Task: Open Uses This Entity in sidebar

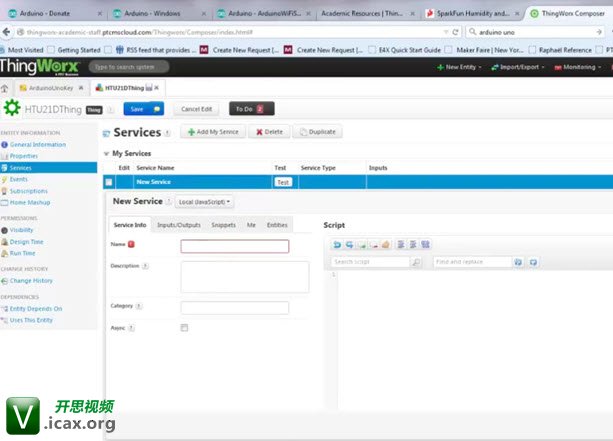Action: pos(31,320)
